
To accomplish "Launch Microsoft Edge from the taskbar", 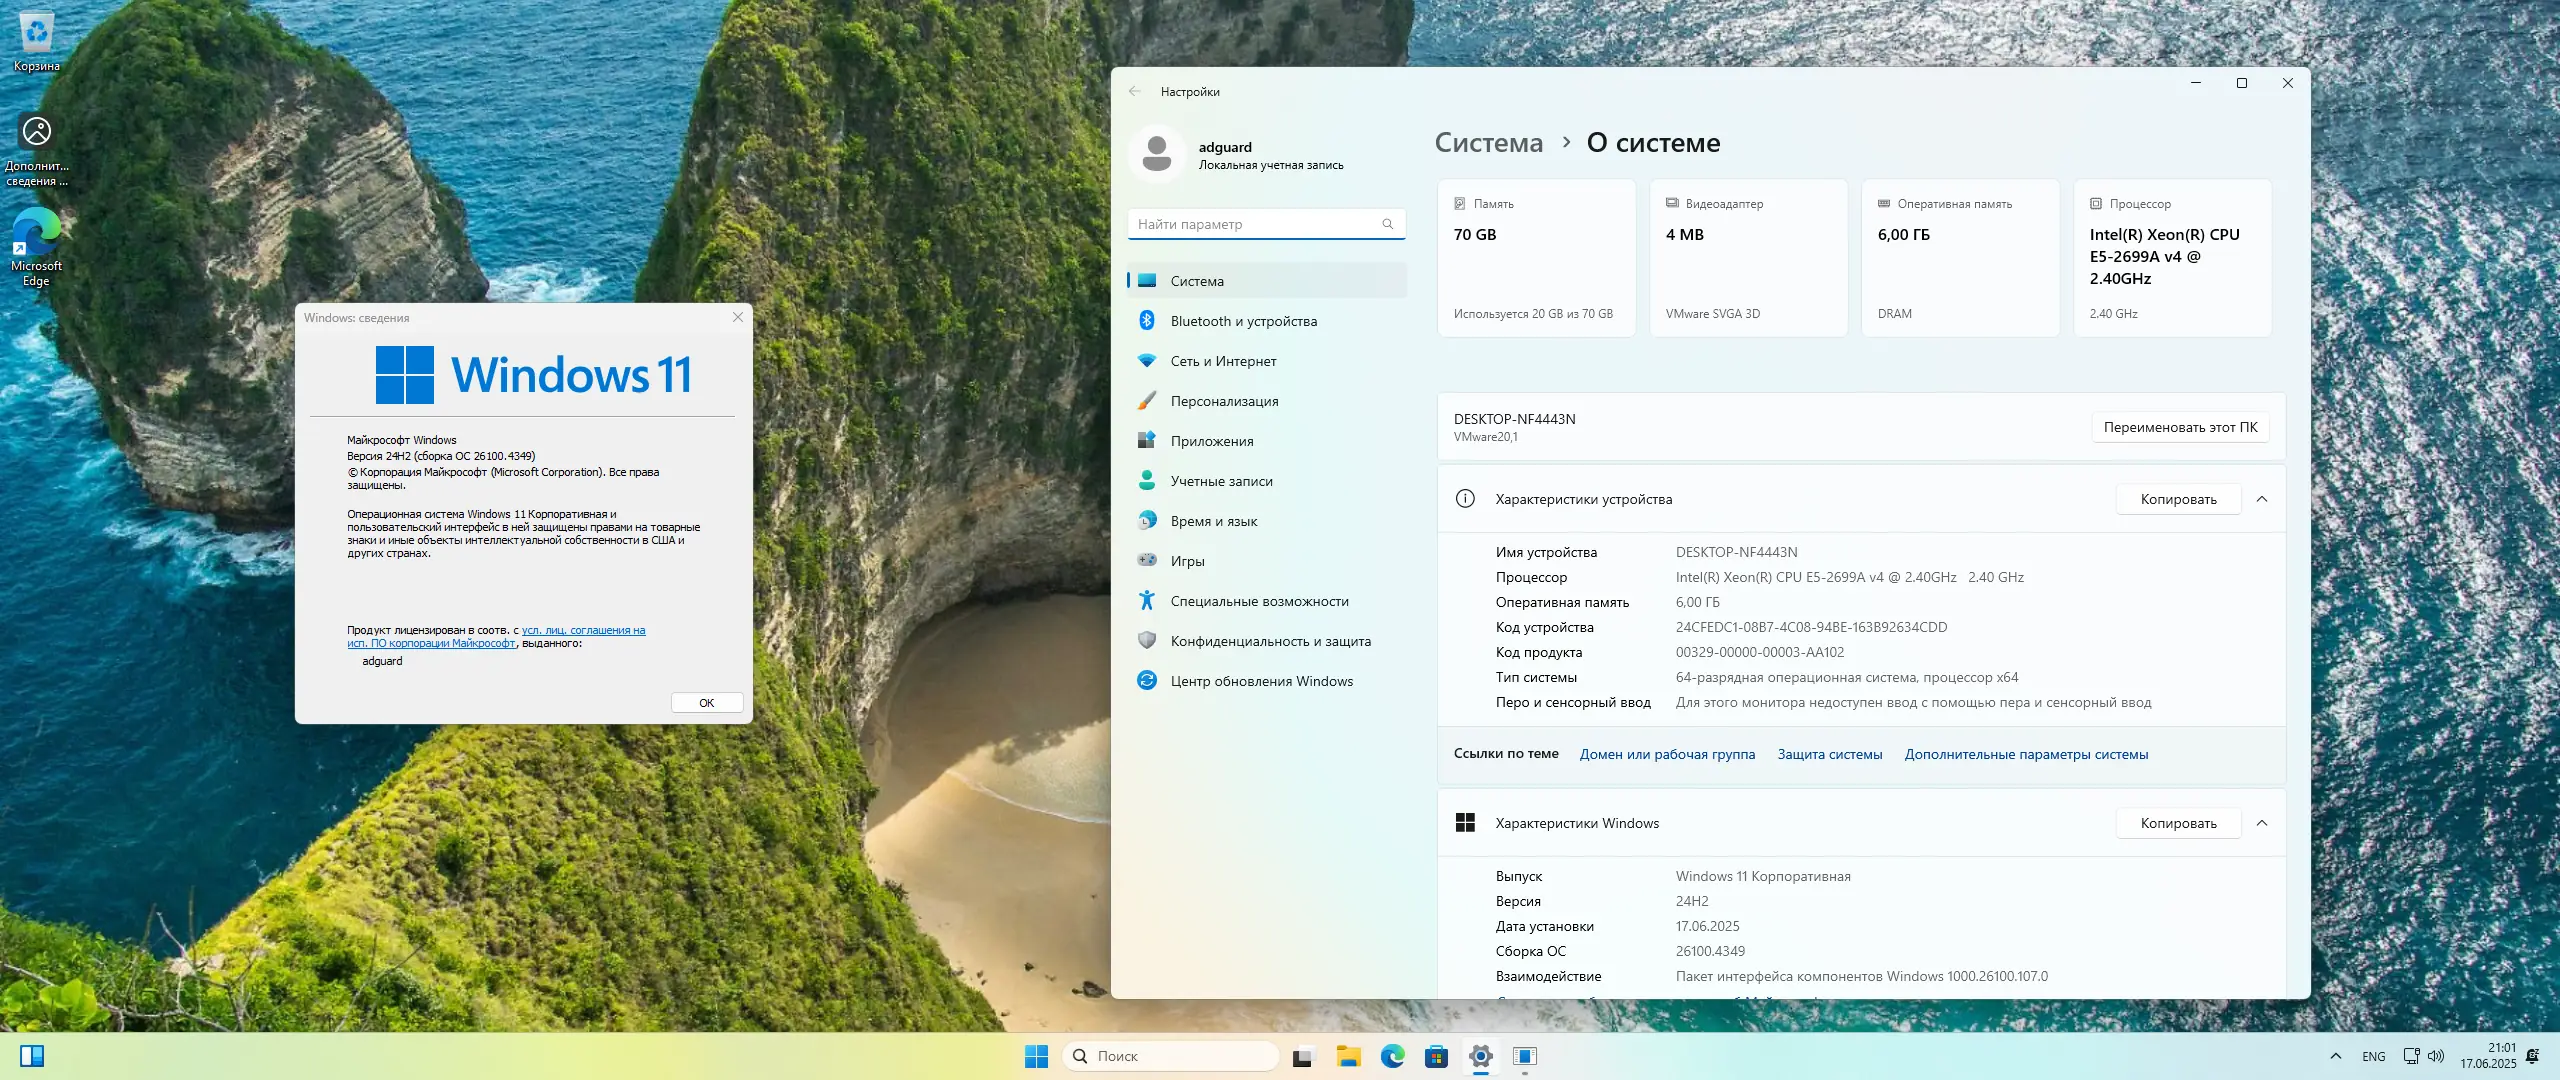I will (x=1392, y=1056).
